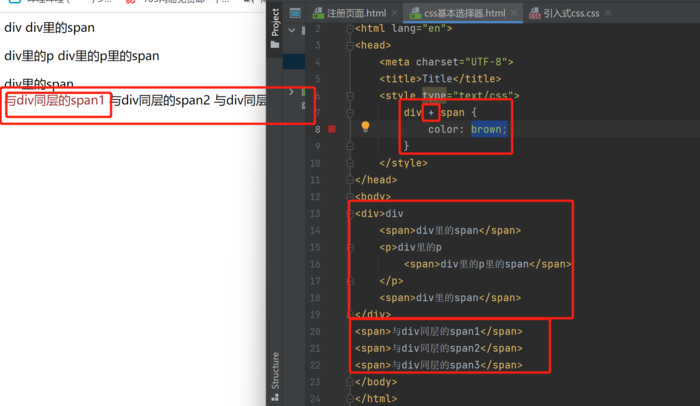Fold the div block on line 13
The image size is (700, 406).
[350, 214]
